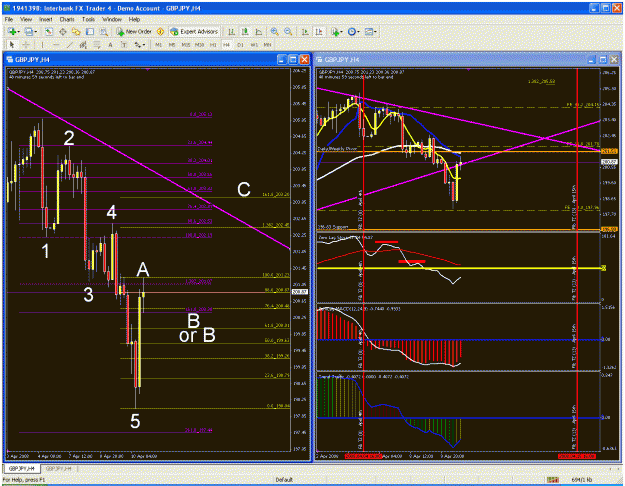This screenshot has height=486, width=625.
Task: Click the left chart's date time scale
Action: pos(148,456)
